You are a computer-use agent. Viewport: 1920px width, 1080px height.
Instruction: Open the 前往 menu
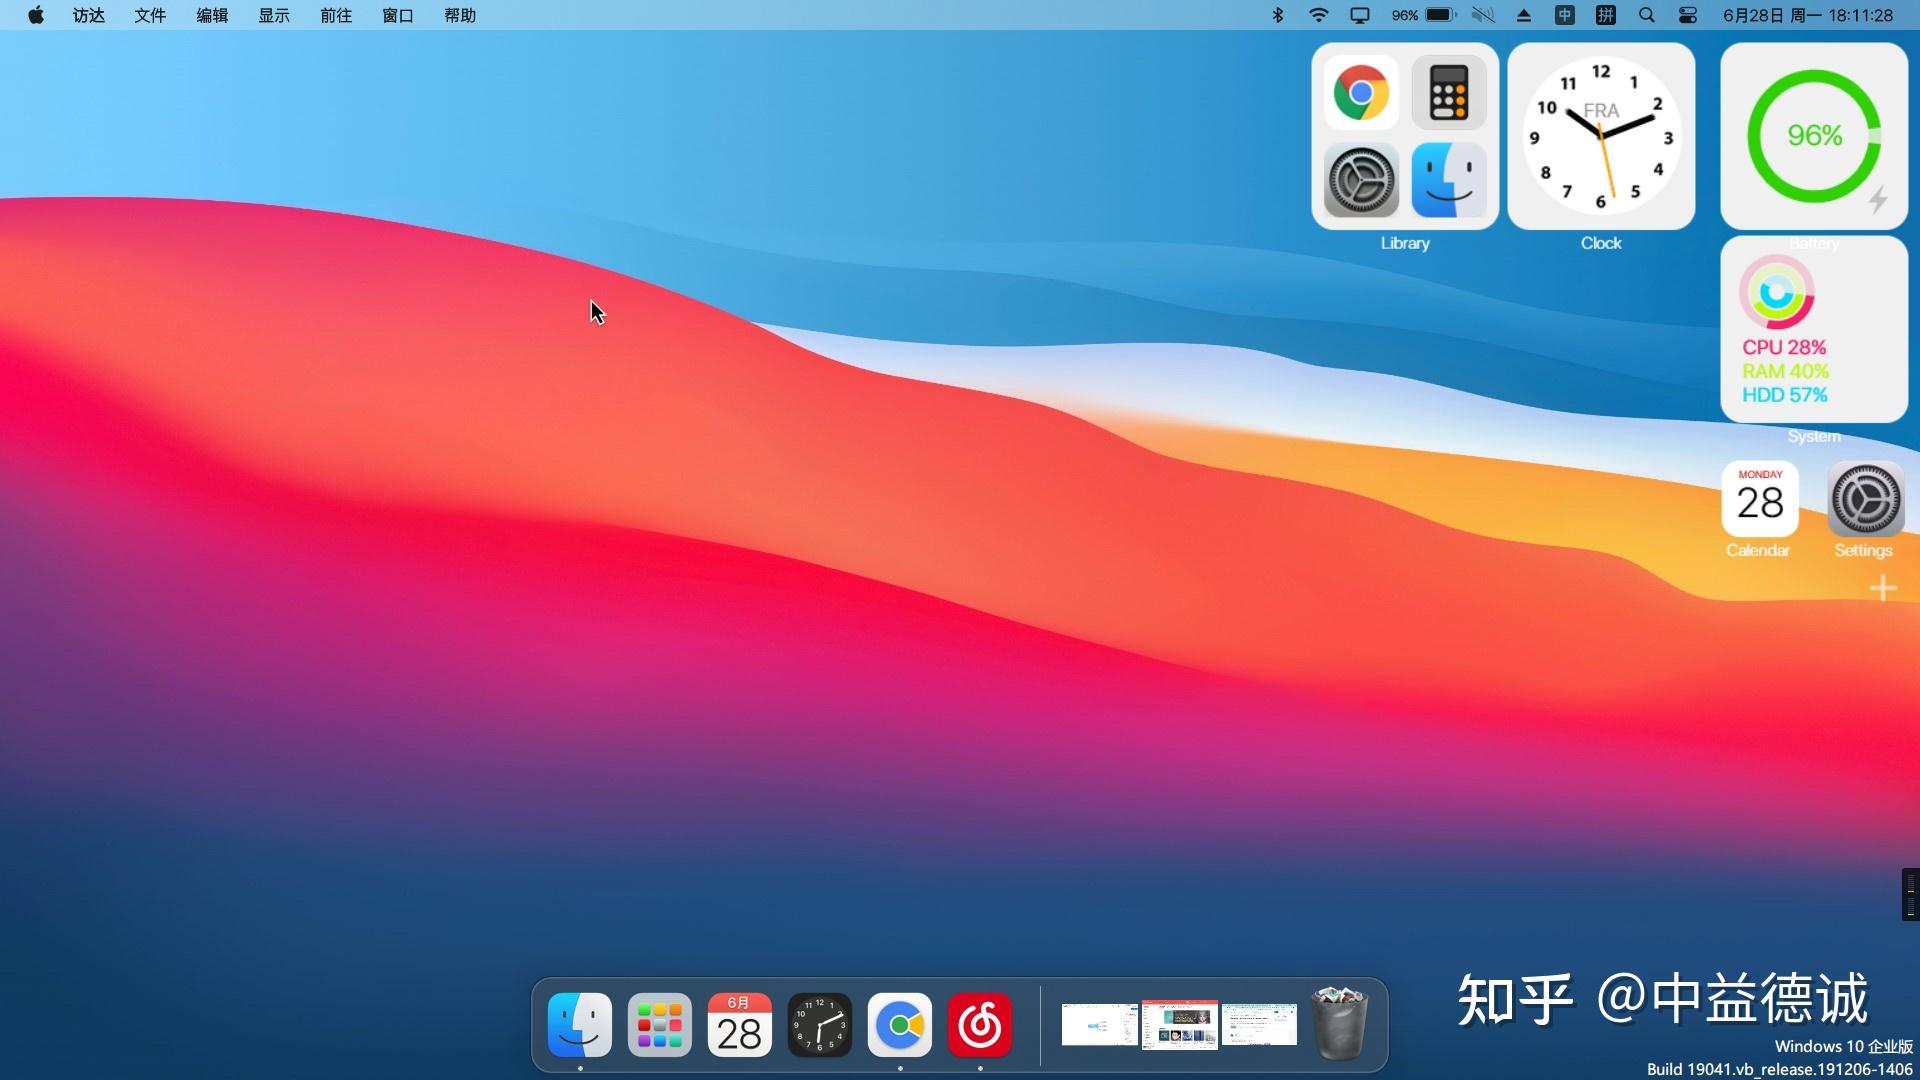click(336, 15)
